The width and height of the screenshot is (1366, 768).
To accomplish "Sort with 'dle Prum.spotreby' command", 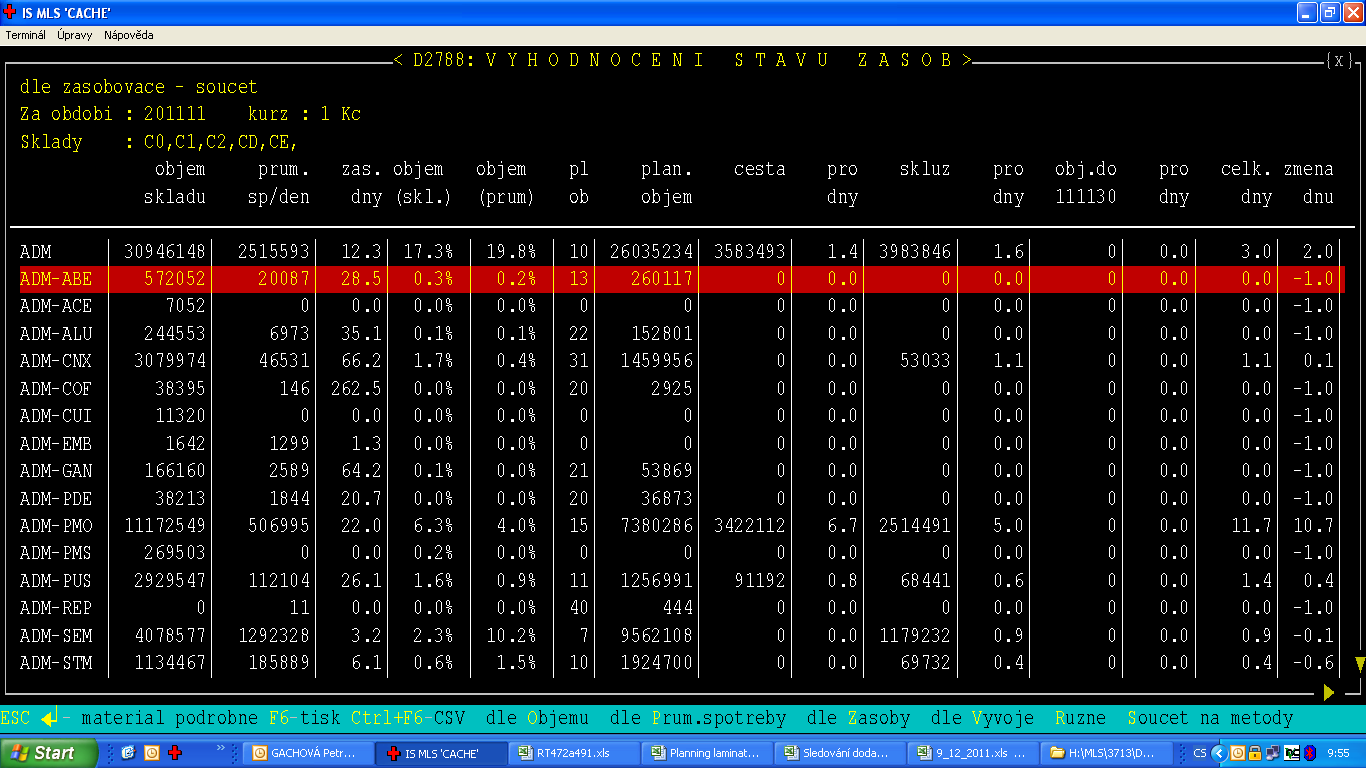I will coord(698,718).
